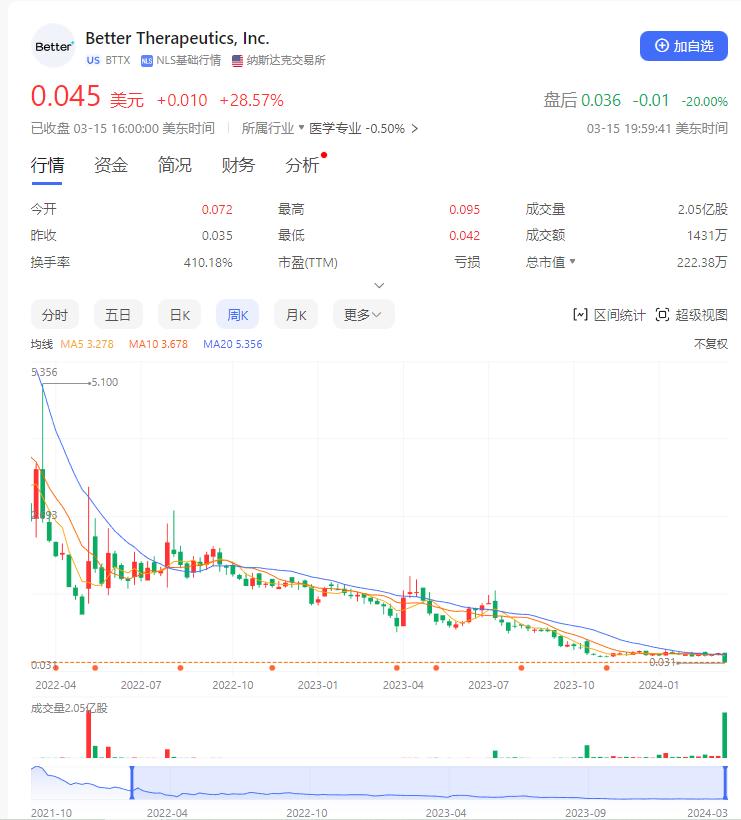Select the 分时 chart period
Viewport: 741px width, 820px height.
click(x=55, y=315)
